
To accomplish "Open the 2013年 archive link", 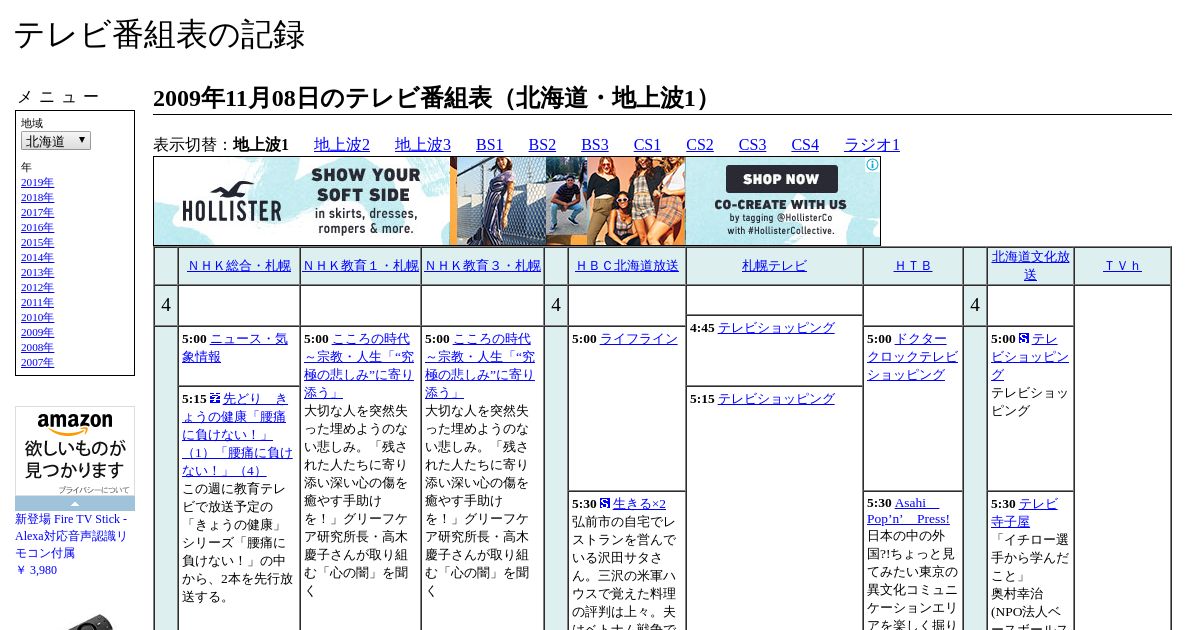I will pyautogui.click(x=37, y=272).
